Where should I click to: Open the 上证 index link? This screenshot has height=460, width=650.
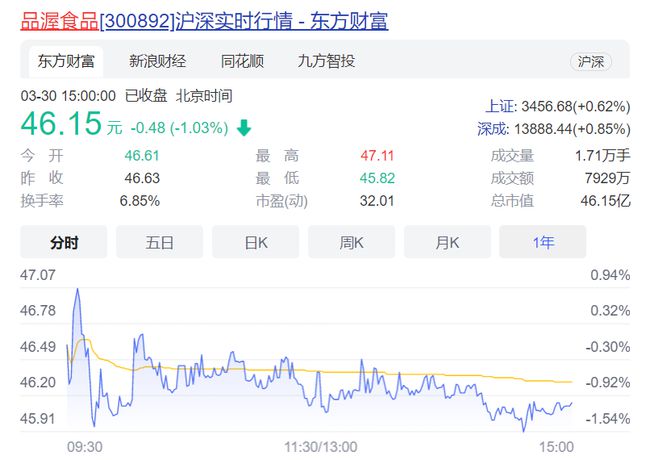(x=500, y=105)
